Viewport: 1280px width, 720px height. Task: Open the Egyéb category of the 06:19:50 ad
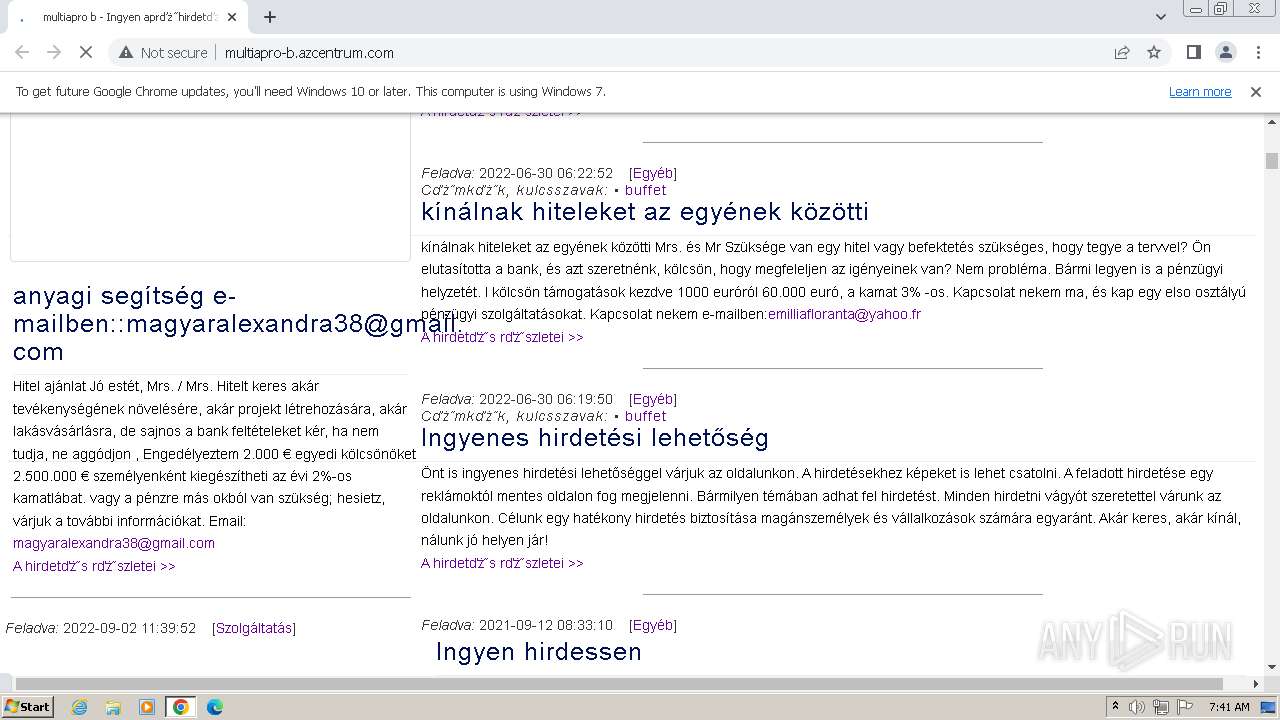point(653,399)
